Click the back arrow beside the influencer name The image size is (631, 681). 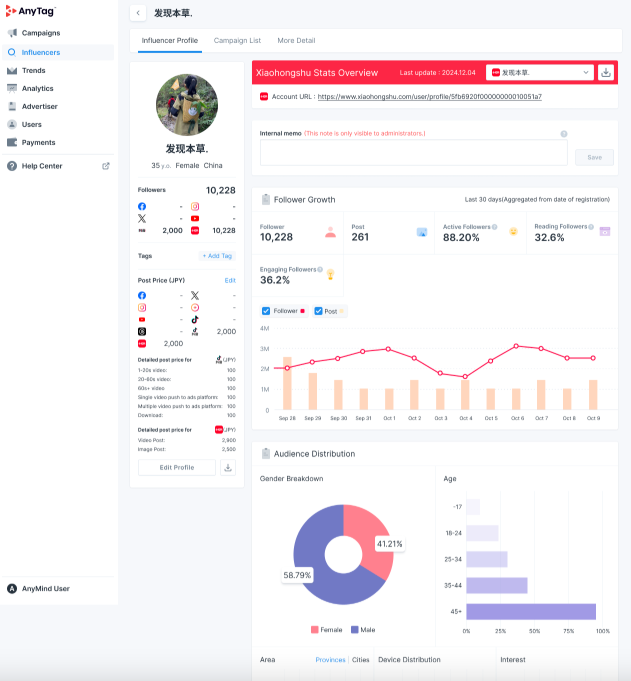pos(138,13)
